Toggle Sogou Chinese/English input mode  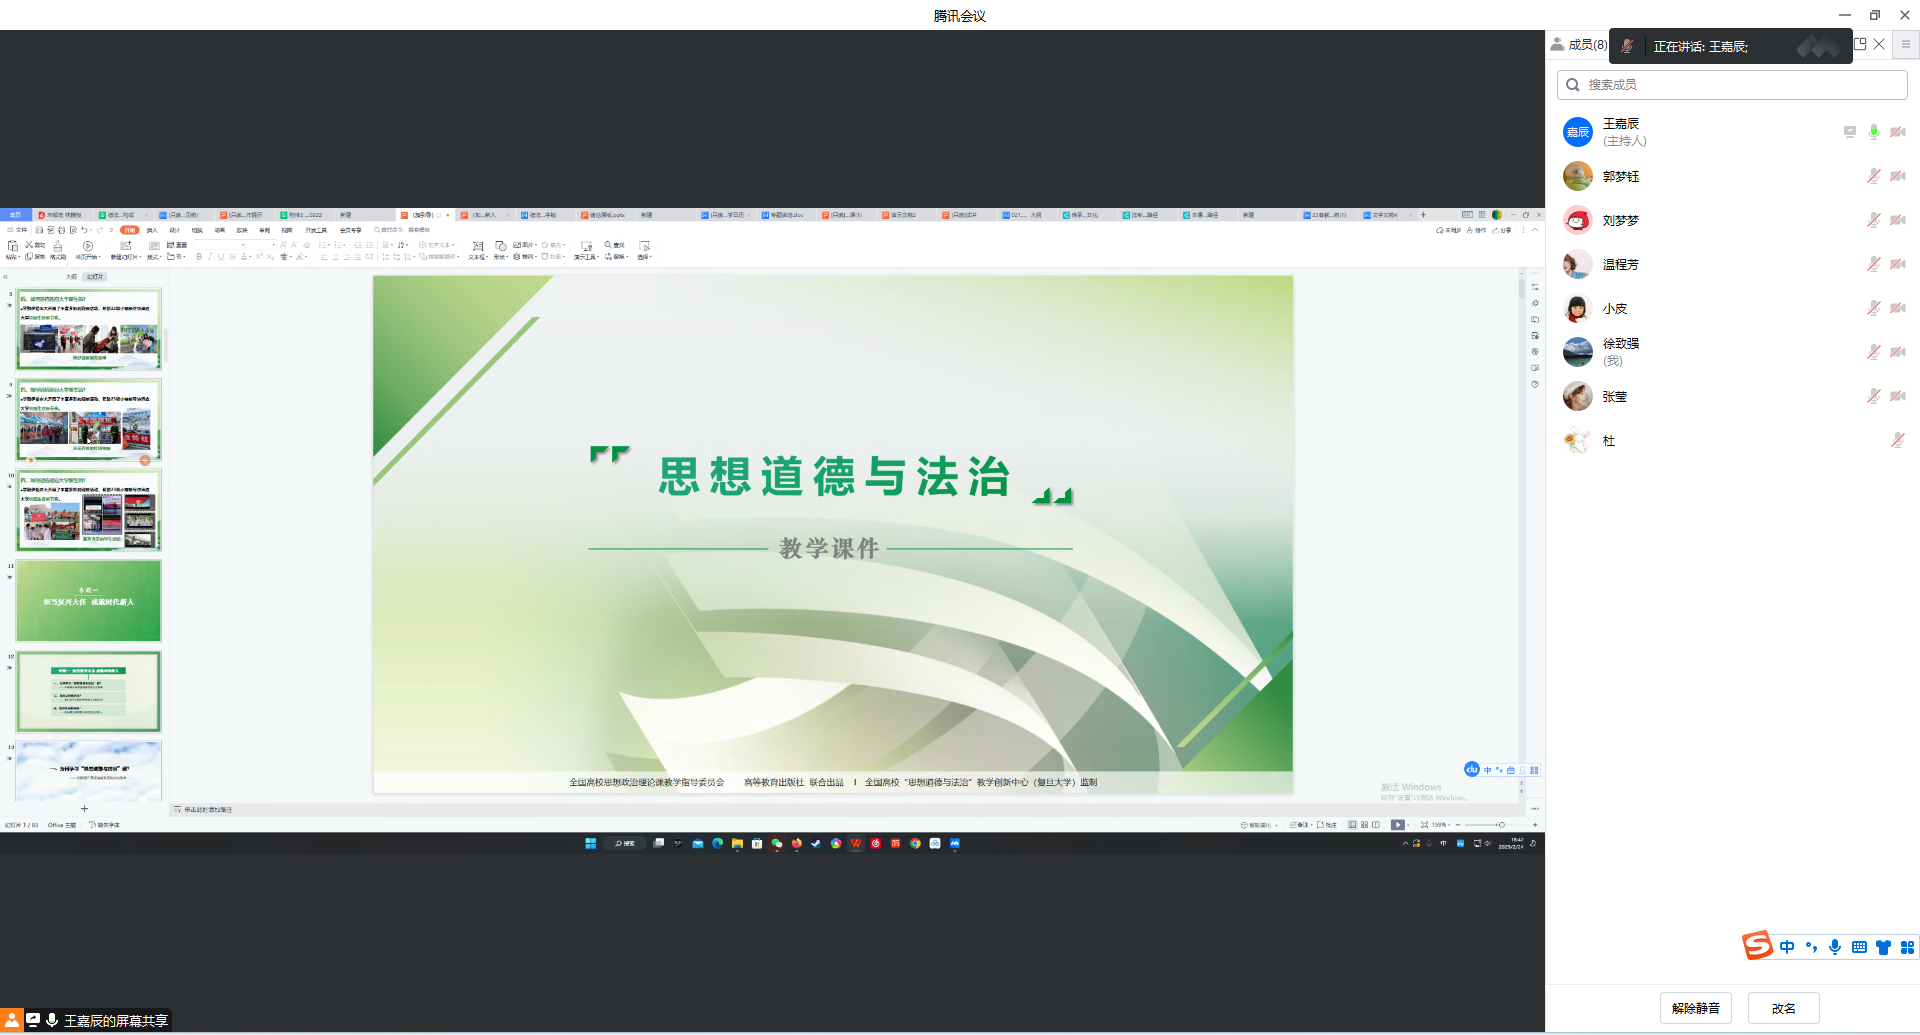(x=1787, y=947)
